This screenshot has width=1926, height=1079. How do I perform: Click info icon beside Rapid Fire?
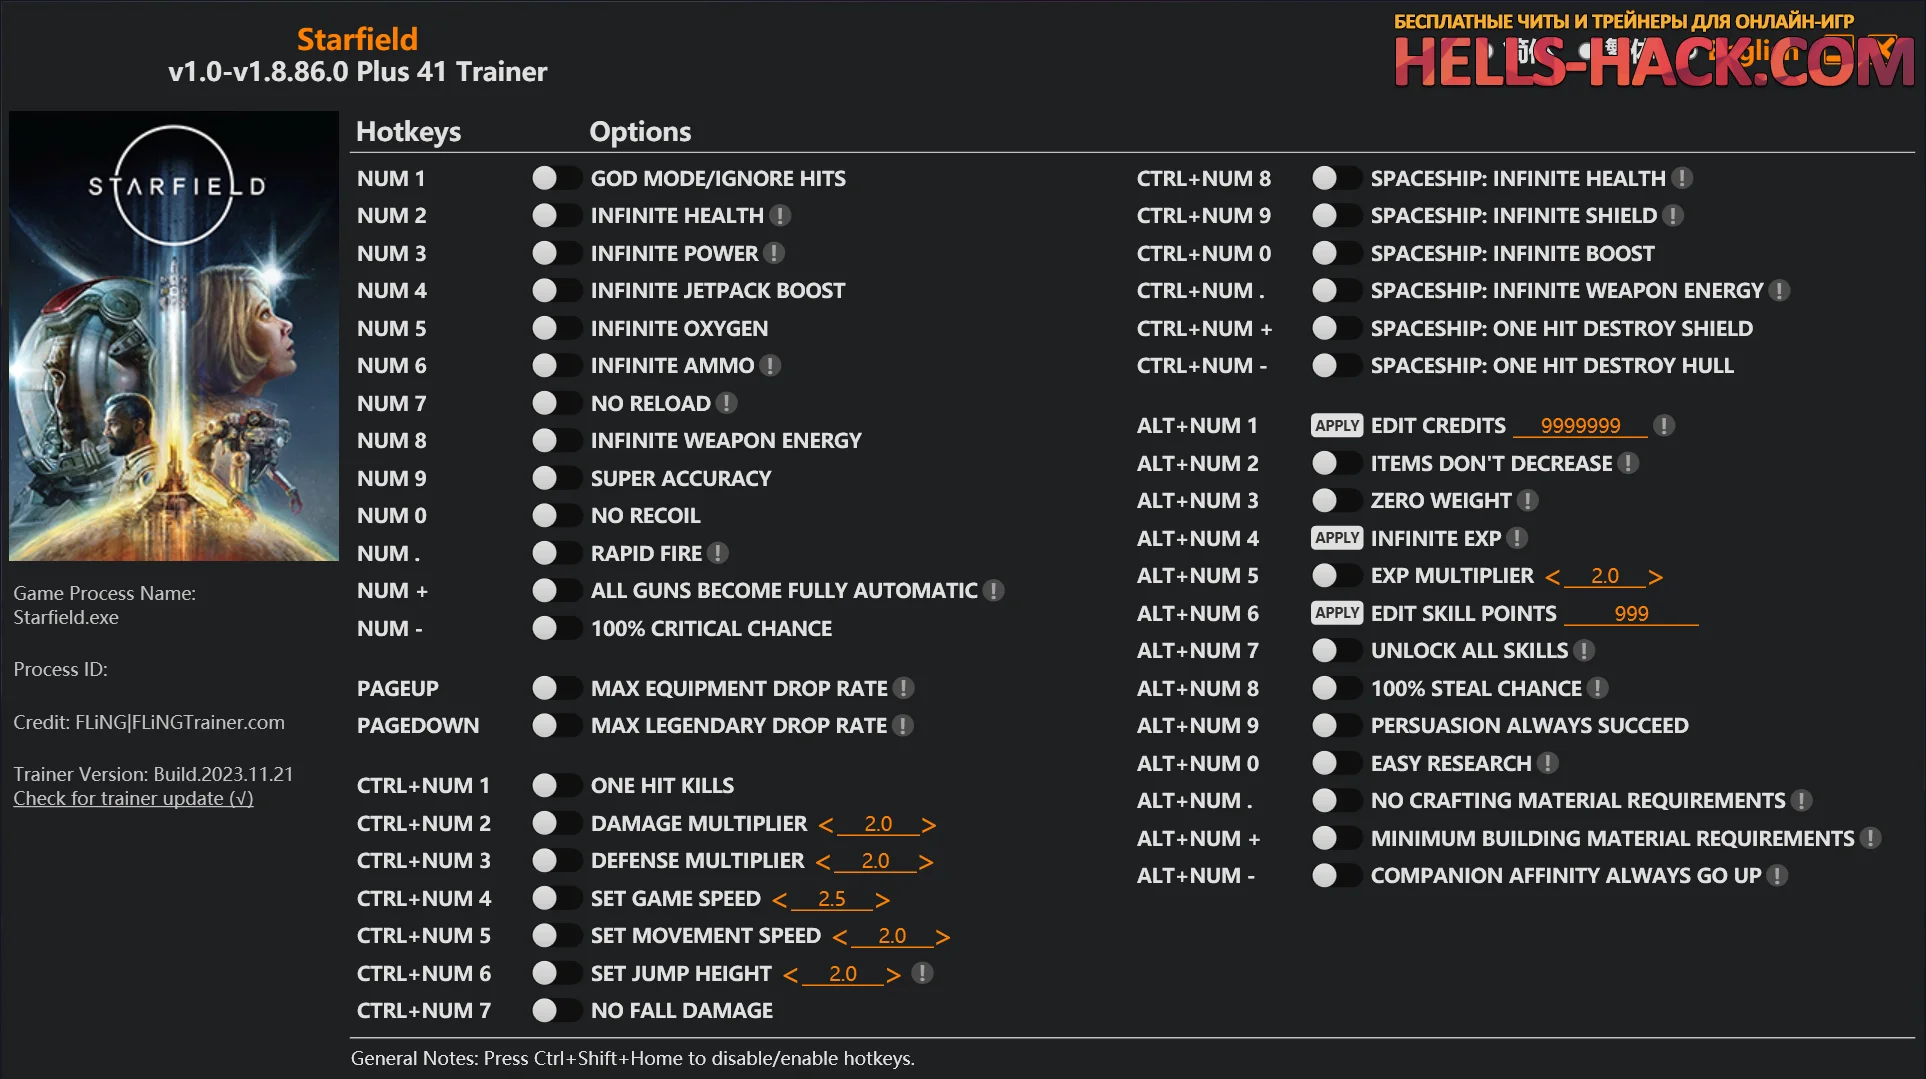(x=718, y=553)
